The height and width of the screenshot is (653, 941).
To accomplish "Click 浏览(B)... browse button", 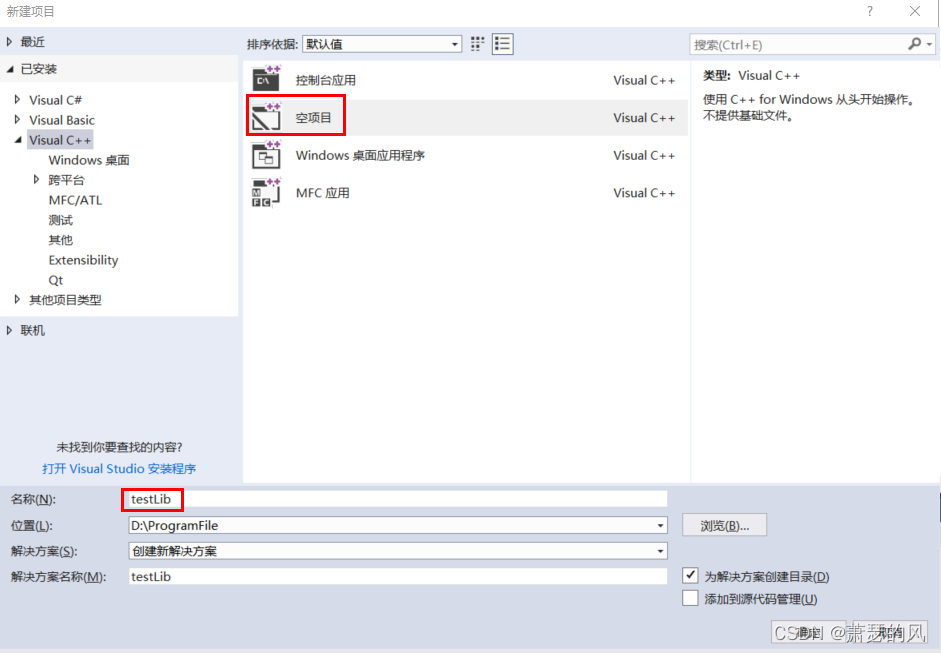I will click(x=724, y=525).
